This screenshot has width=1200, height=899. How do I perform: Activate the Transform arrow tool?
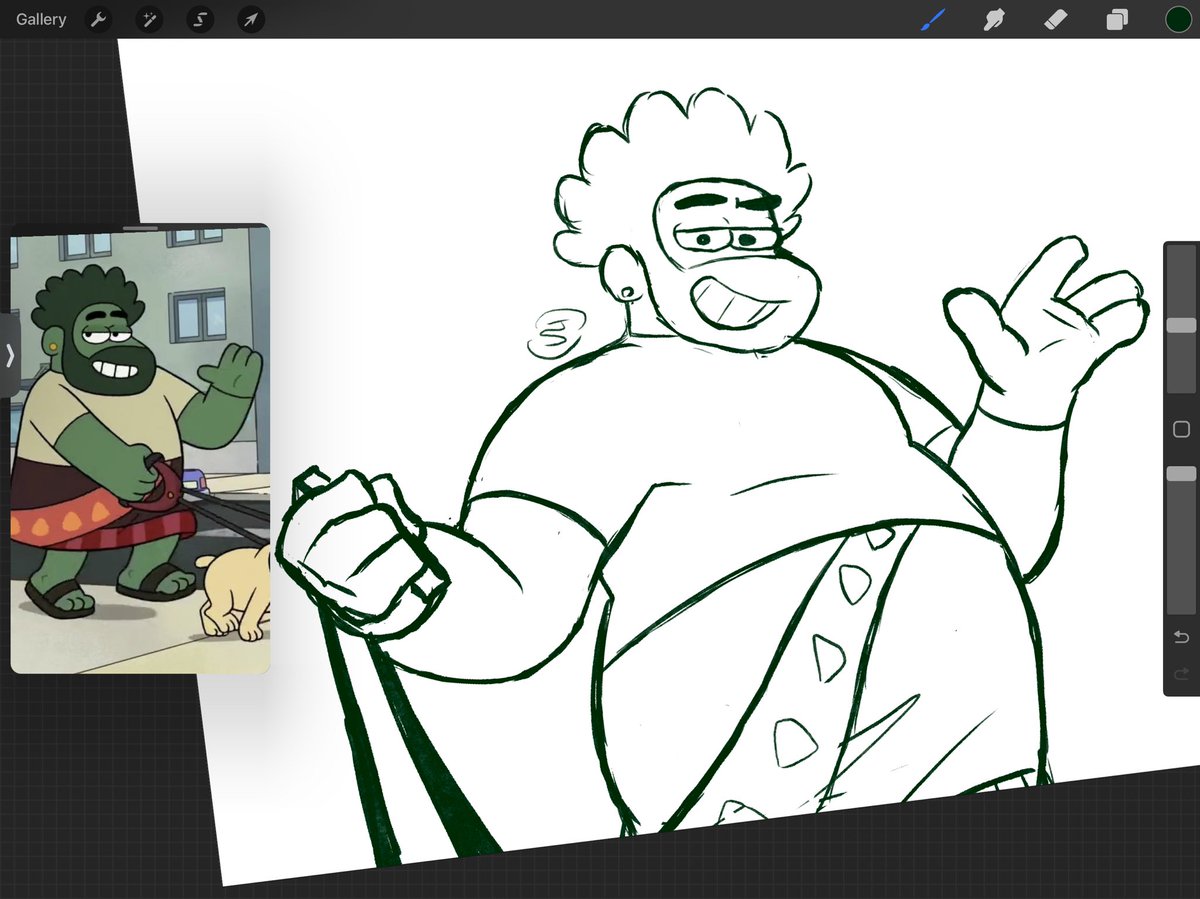tap(251, 19)
